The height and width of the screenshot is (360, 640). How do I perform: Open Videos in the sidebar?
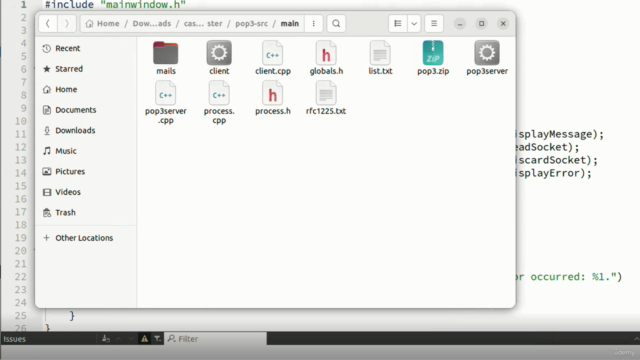point(86,192)
